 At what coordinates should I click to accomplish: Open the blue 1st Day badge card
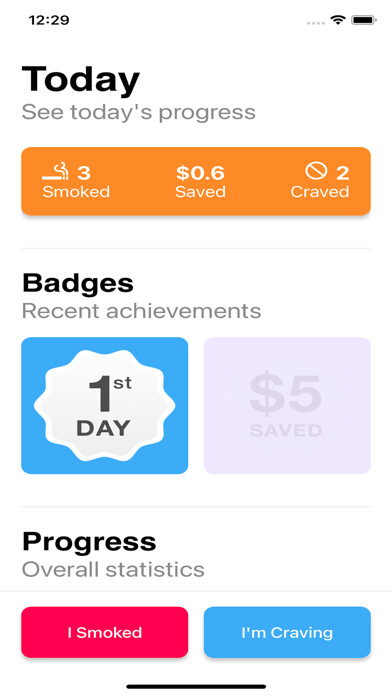104,405
